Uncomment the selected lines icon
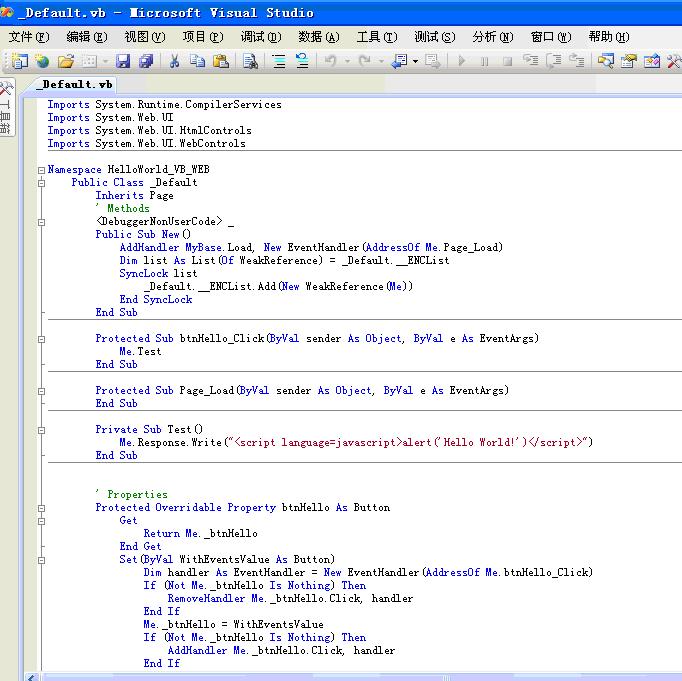Viewport: 682px width, 681px height. pyautogui.click(x=302, y=61)
